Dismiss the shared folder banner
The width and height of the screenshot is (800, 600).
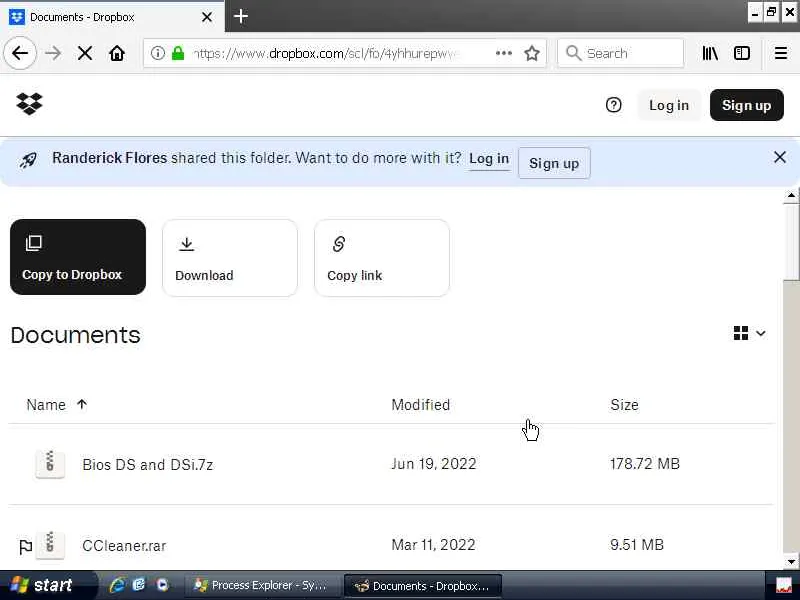point(780,157)
